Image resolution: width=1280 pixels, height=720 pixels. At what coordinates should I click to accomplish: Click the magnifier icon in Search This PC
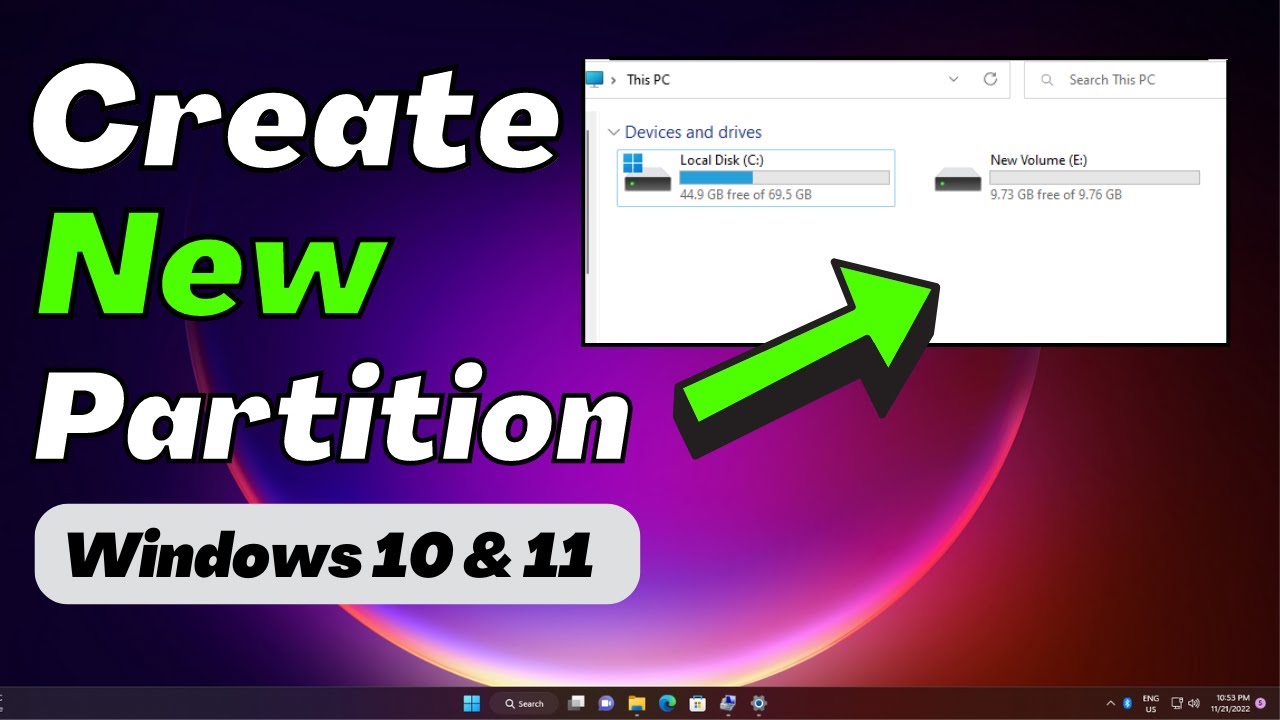1047,80
